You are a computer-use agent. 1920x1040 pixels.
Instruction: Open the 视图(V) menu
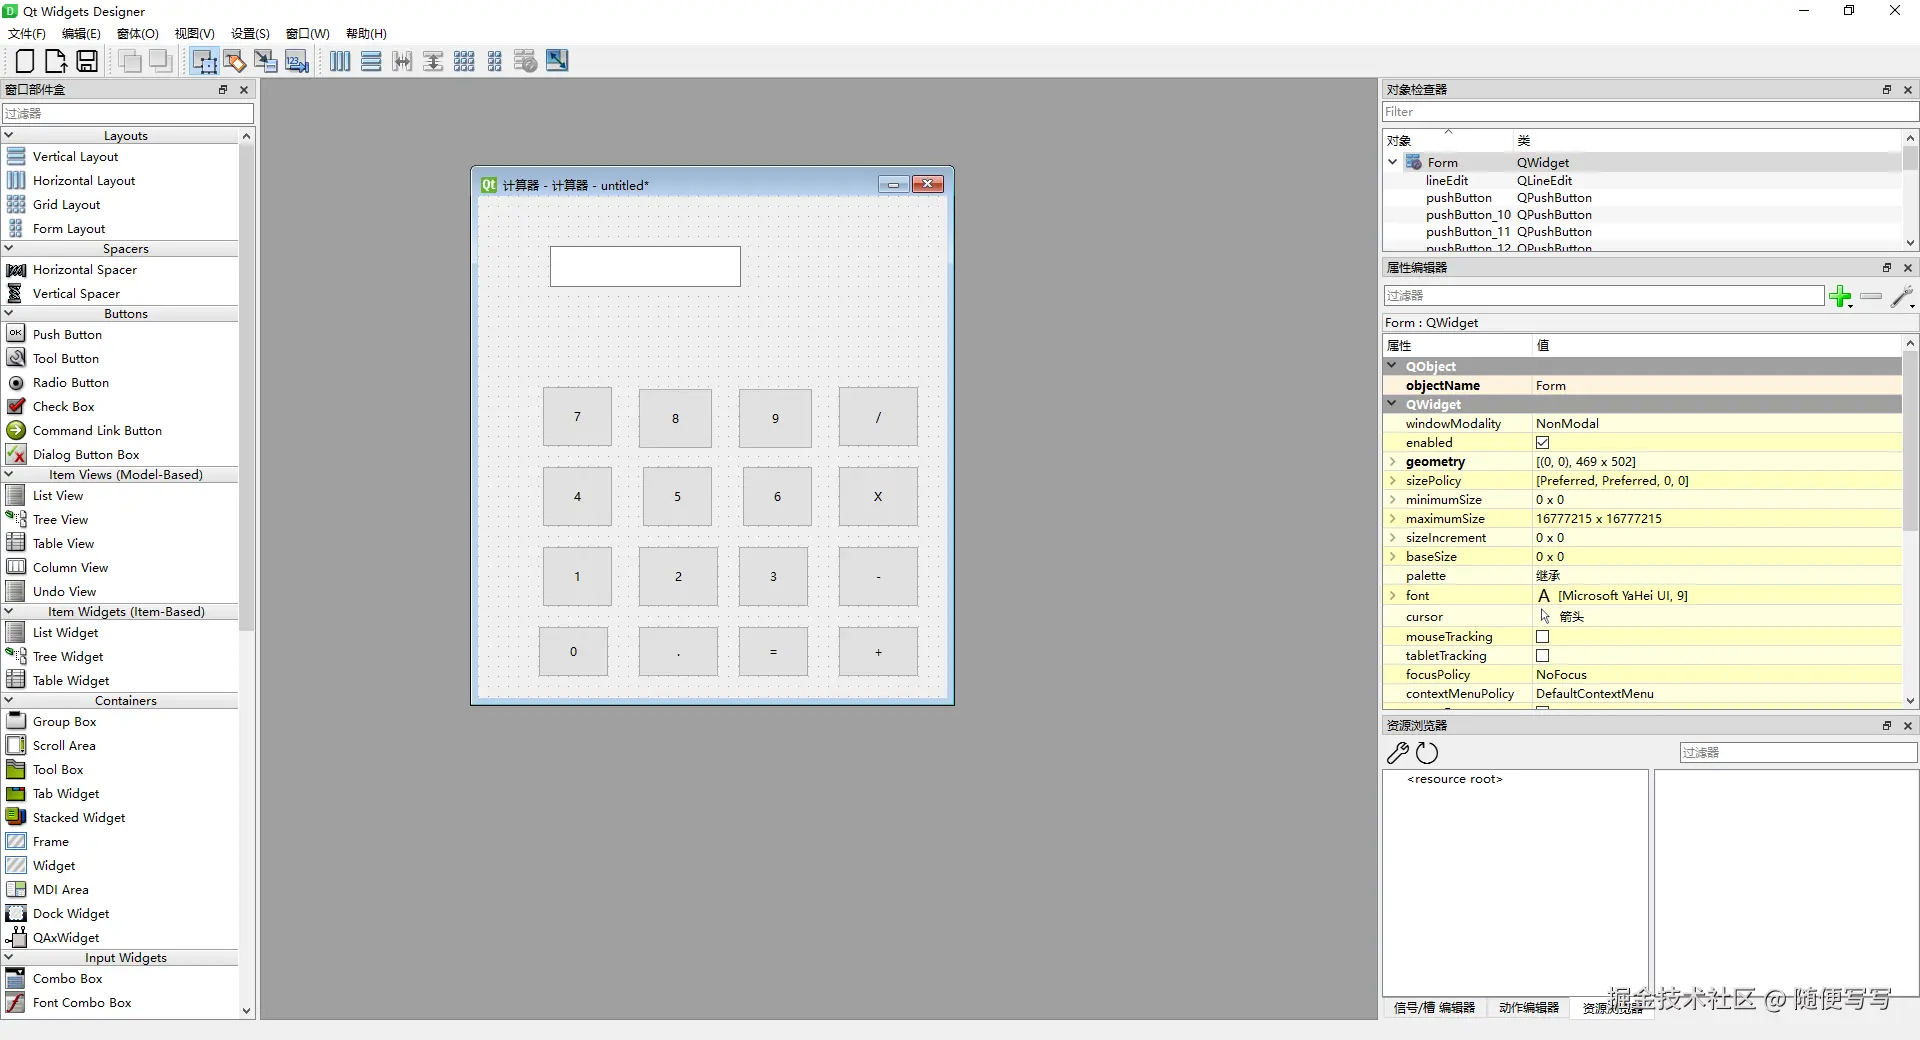pos(195,33)
